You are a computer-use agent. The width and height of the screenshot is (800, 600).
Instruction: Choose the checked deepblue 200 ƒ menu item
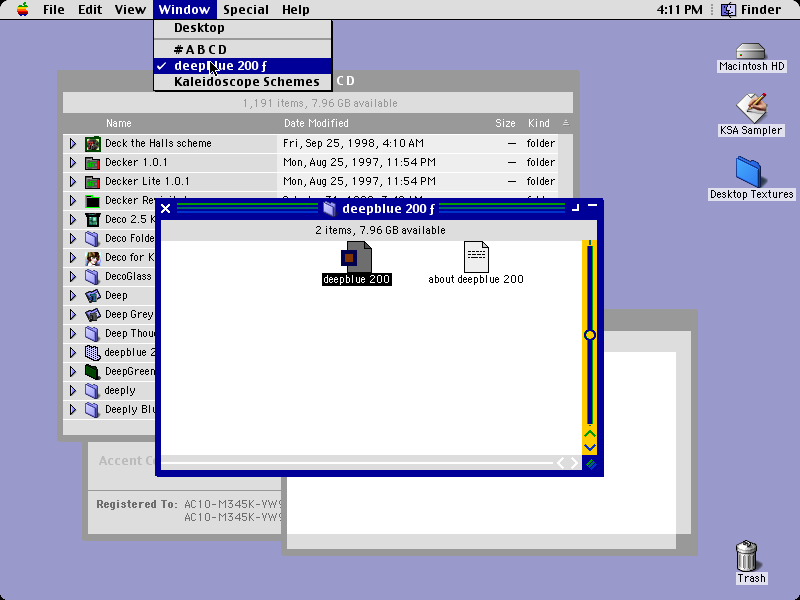coord(243,66)
